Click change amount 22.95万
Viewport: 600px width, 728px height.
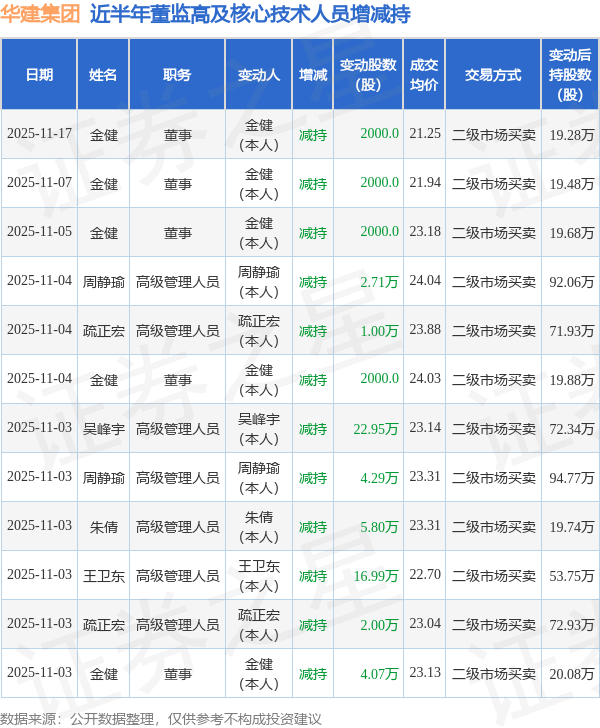(x=376, y=429)
